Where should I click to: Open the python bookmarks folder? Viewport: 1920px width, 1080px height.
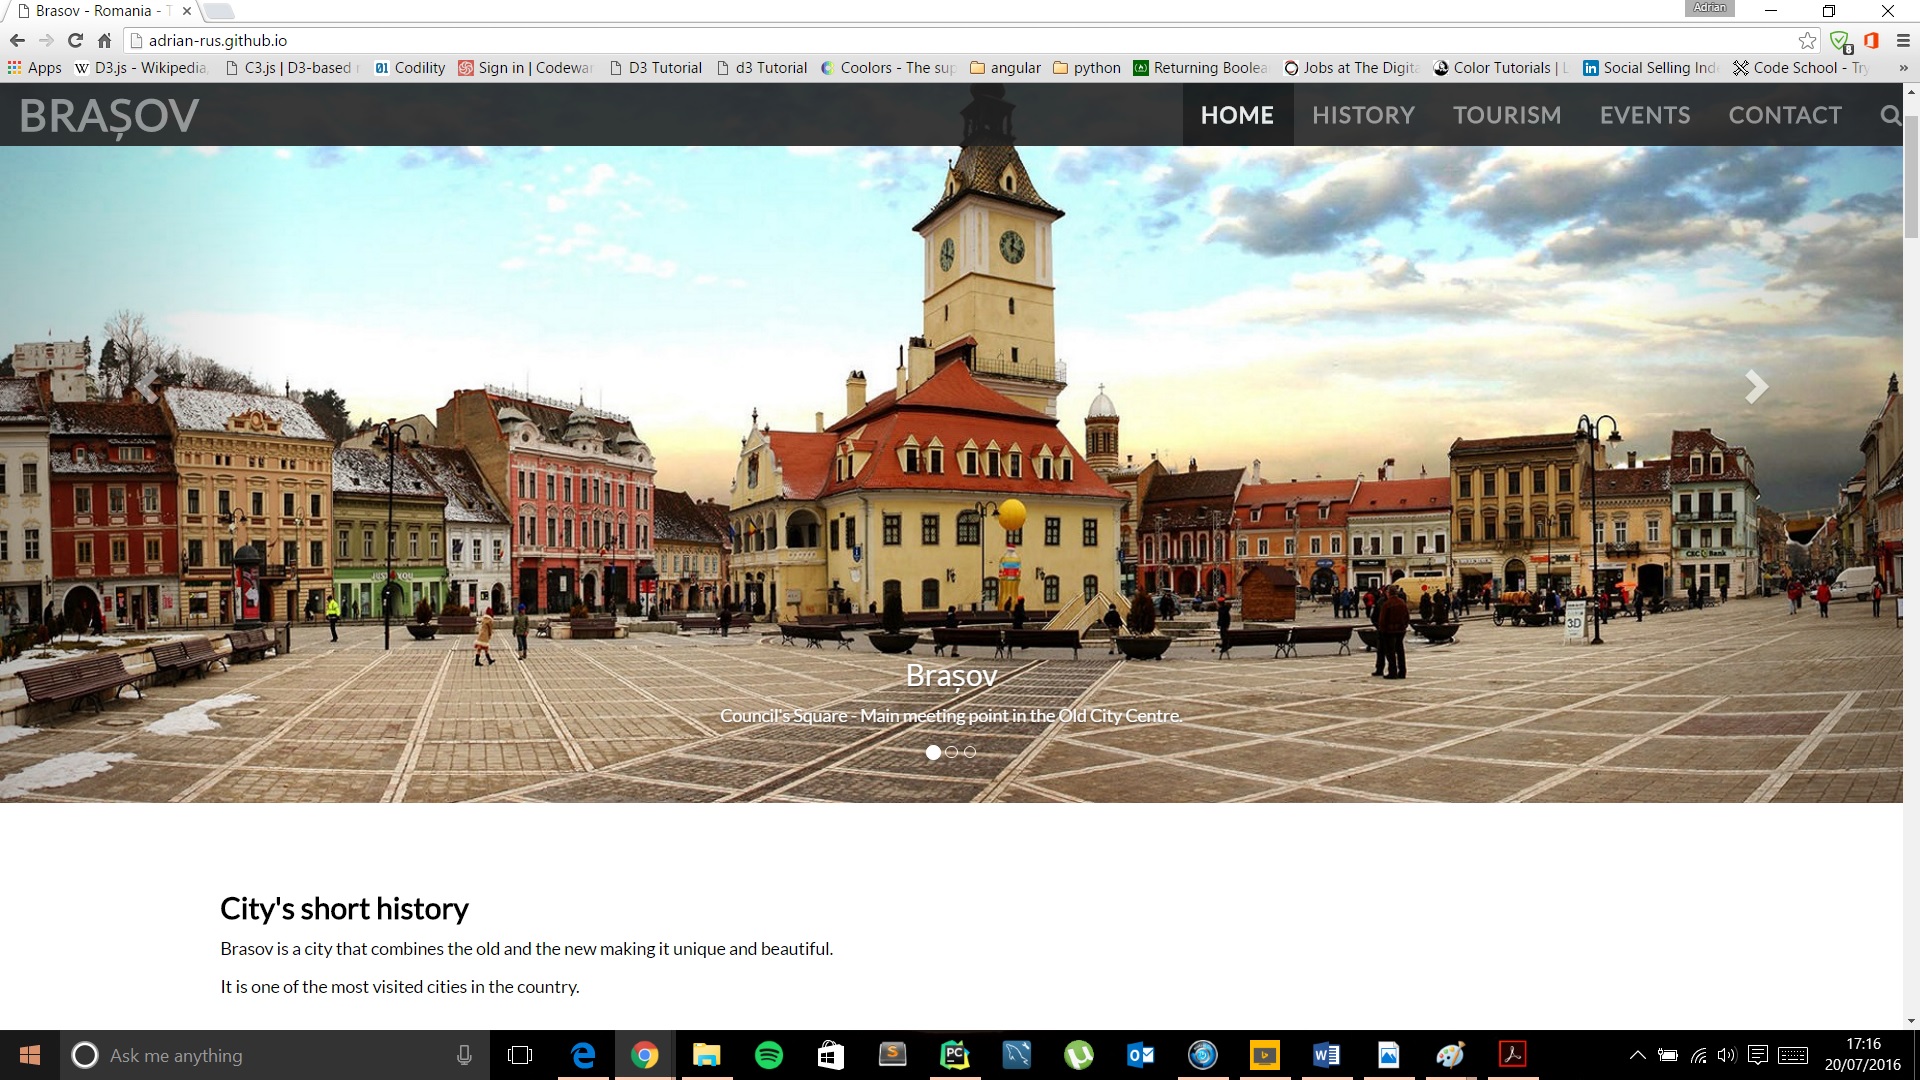pyautogui.click(x=1087, y=67)
